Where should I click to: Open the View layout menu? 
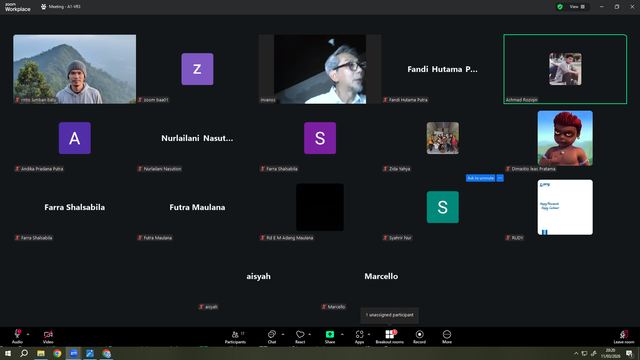point(577,7)
